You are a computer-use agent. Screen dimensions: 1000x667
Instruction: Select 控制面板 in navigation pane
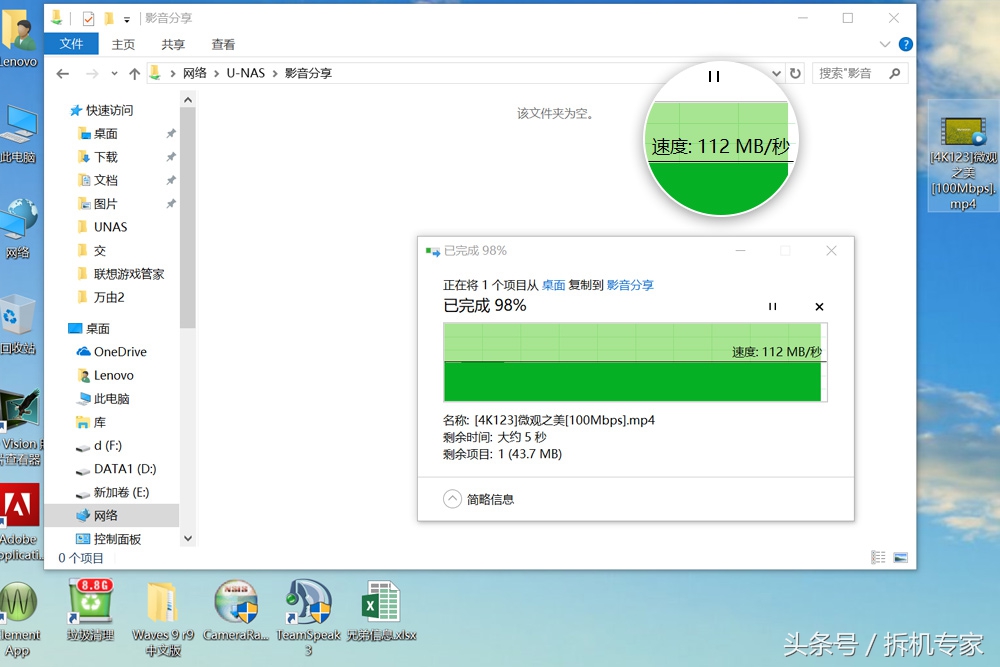coord(109,539)
